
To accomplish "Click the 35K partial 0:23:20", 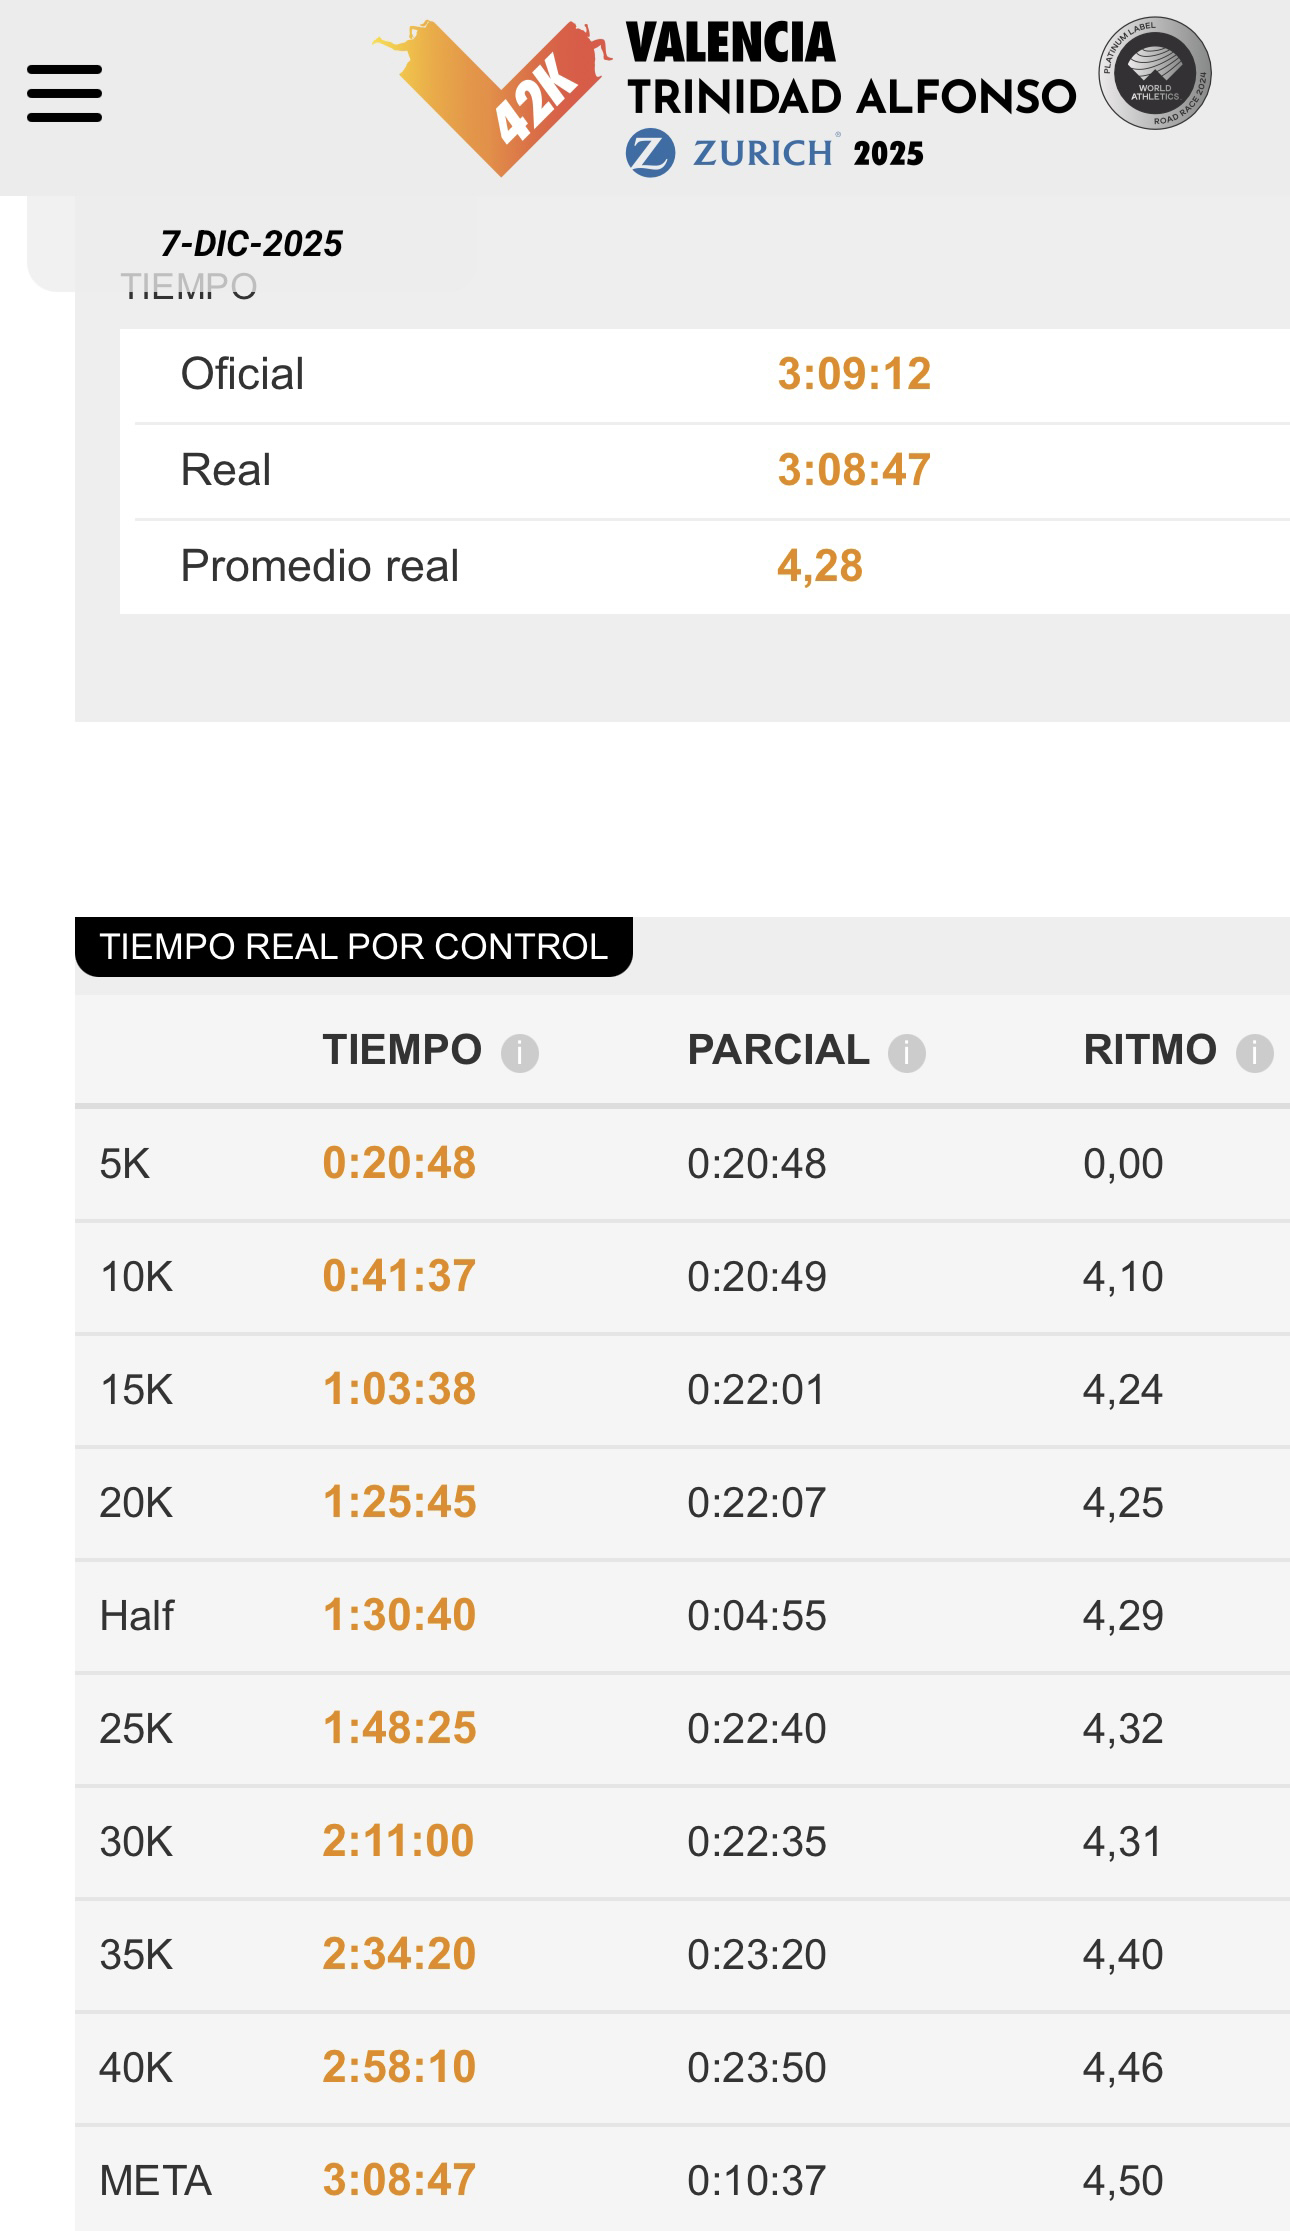I will point(757,1955).
